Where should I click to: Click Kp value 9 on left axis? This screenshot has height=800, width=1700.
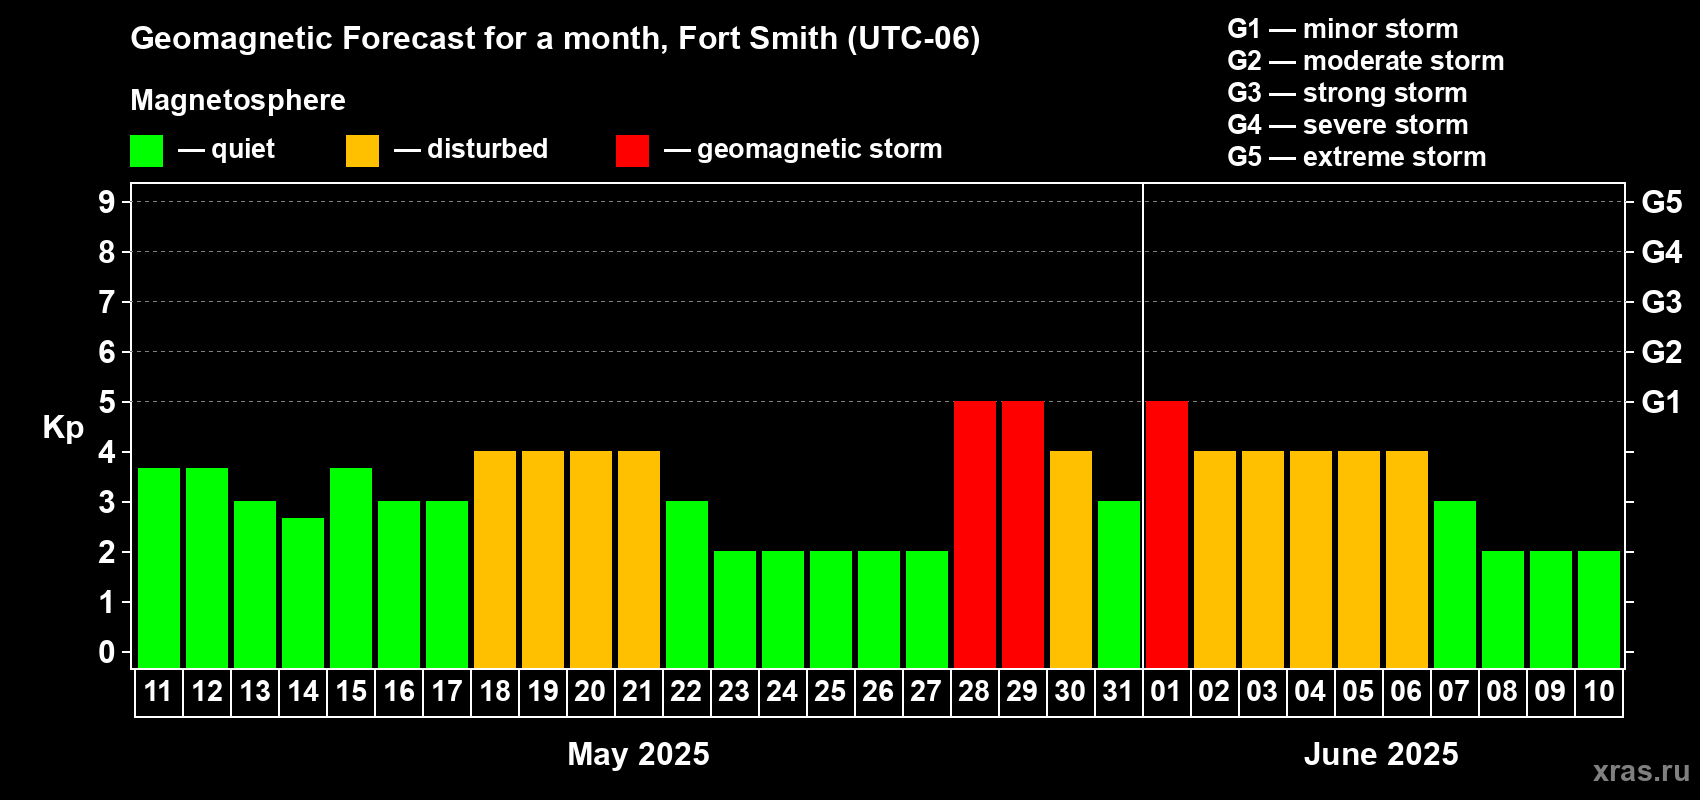pos(107,202)
